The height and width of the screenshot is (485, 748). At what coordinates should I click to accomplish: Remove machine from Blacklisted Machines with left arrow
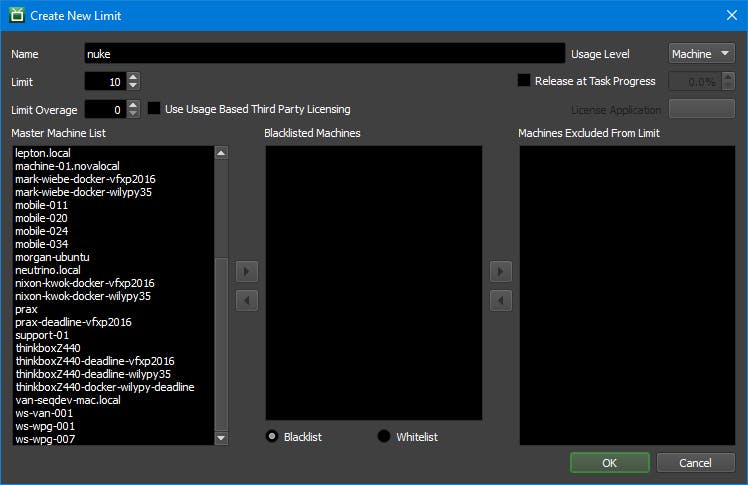click(247, 300)
